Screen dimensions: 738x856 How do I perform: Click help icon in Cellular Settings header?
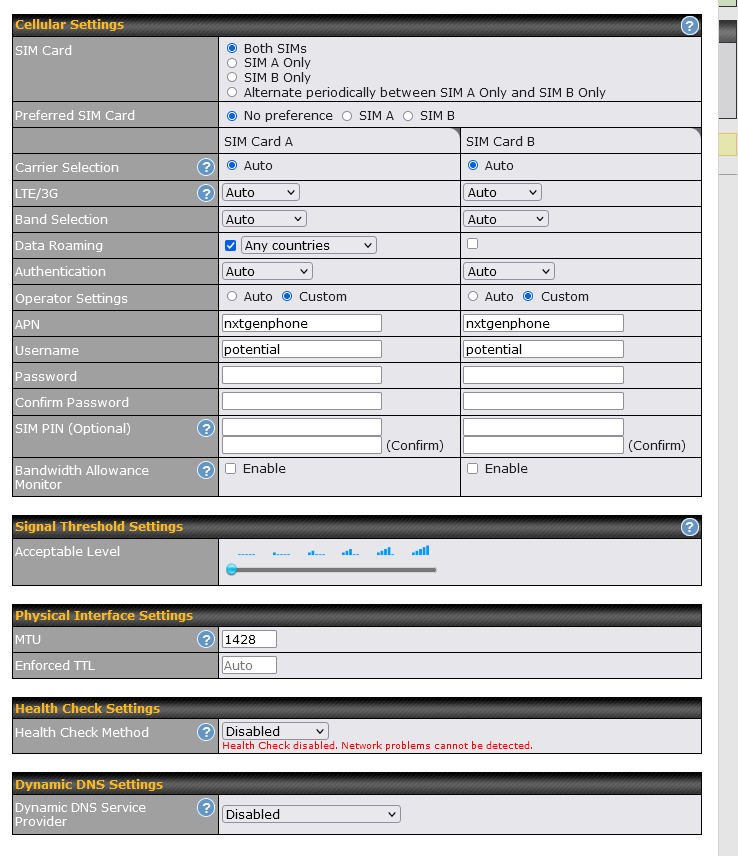click(689, 25)
